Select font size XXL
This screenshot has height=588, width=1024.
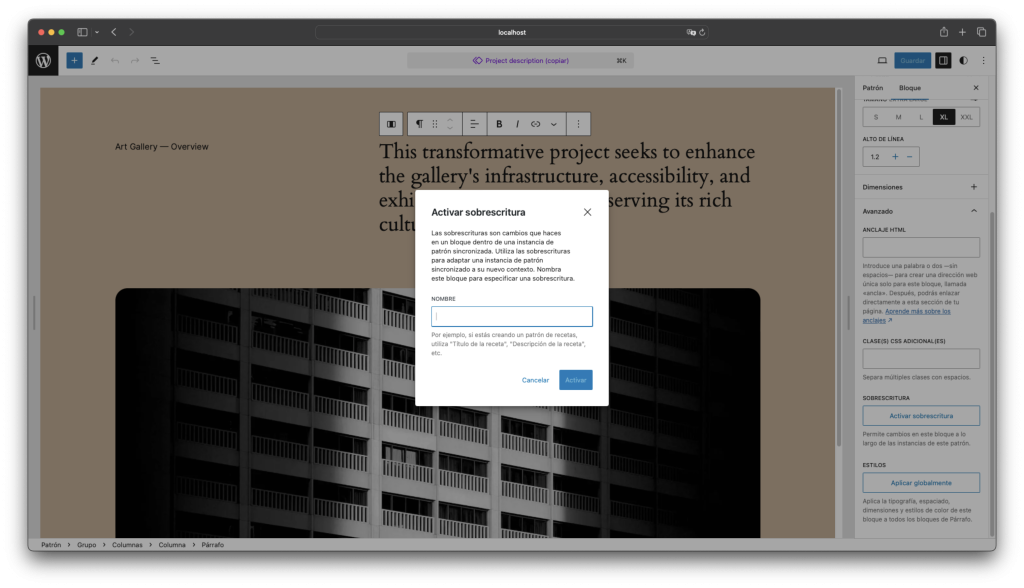[967, 118]
